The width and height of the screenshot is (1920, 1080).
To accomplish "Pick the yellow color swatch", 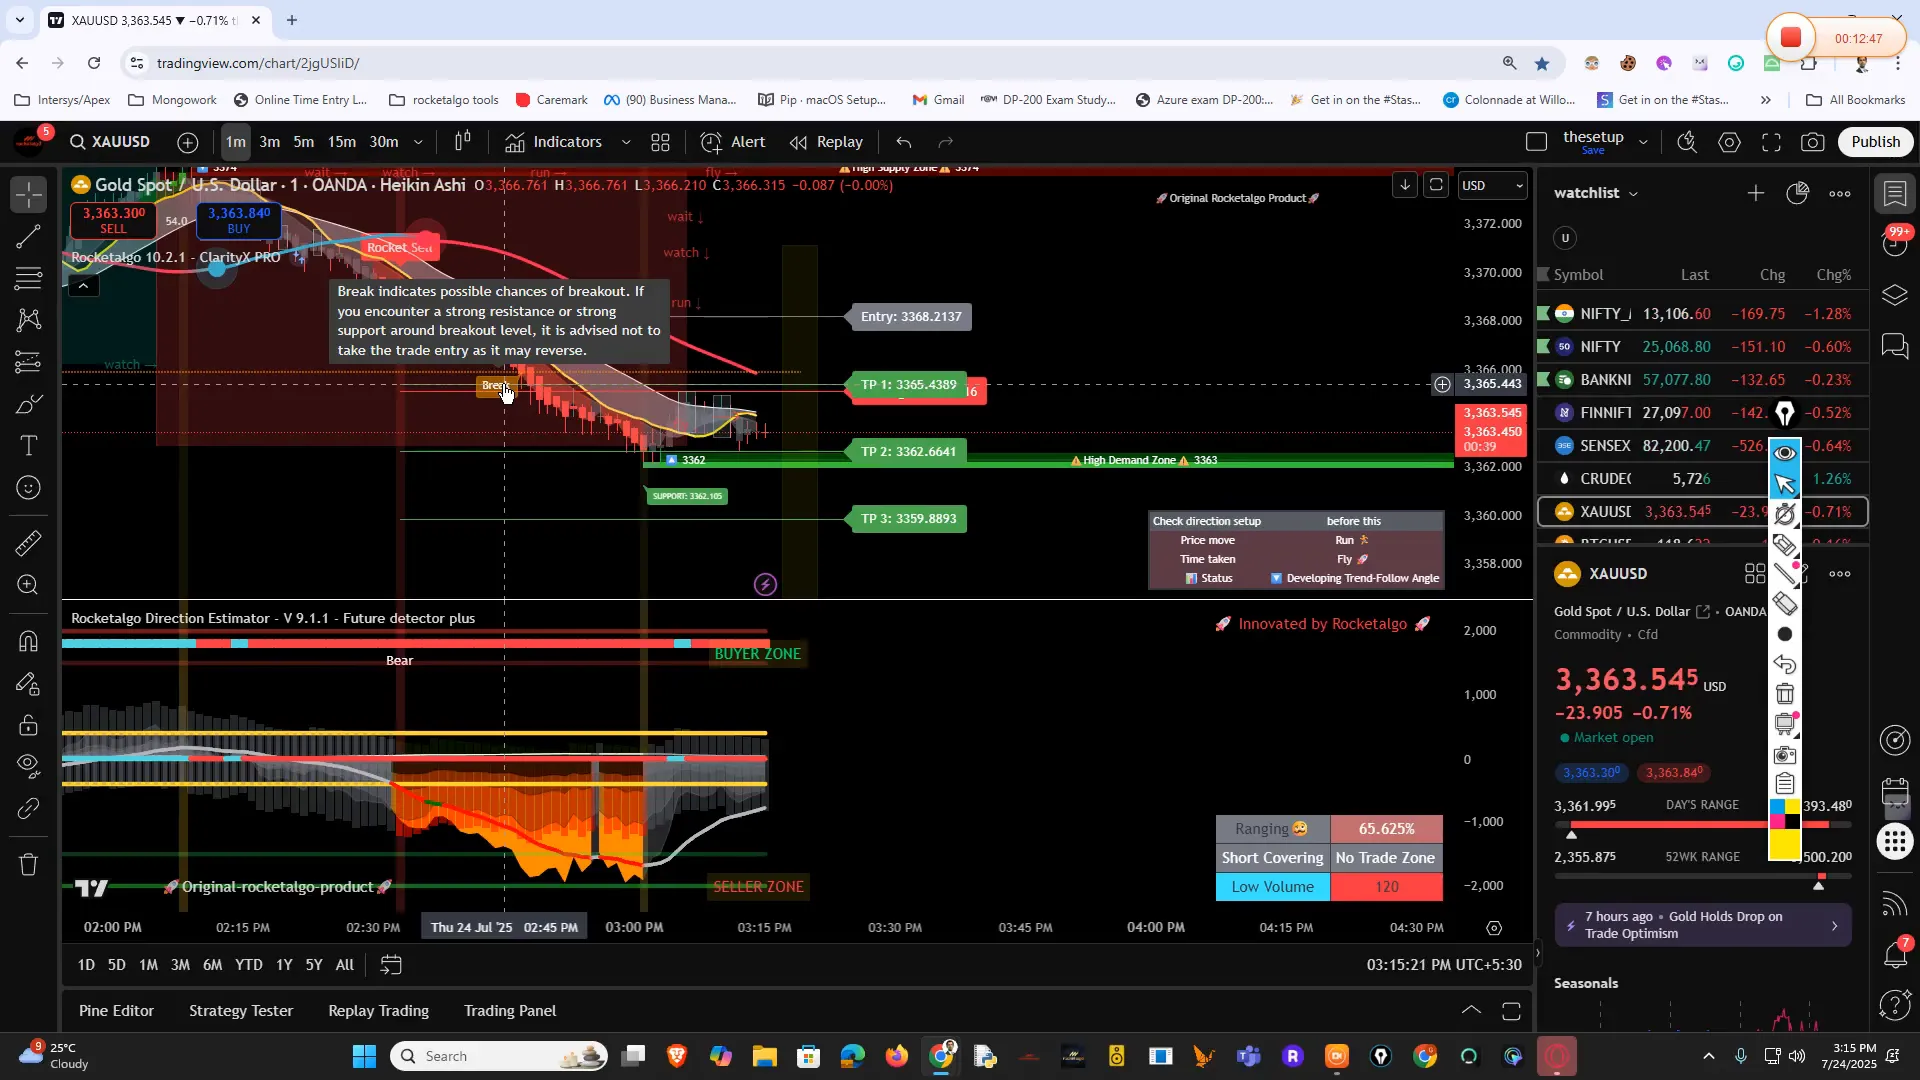I will tap(1784, 845).
